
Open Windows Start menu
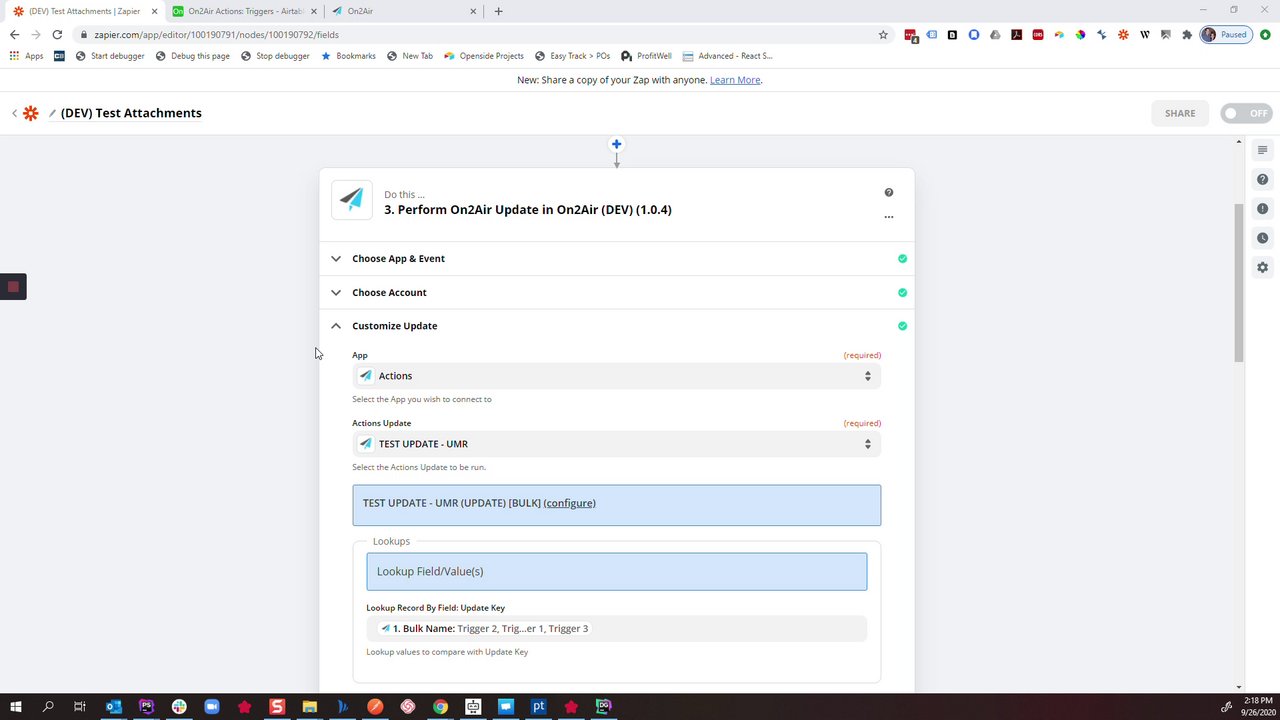tap(15, 707)
